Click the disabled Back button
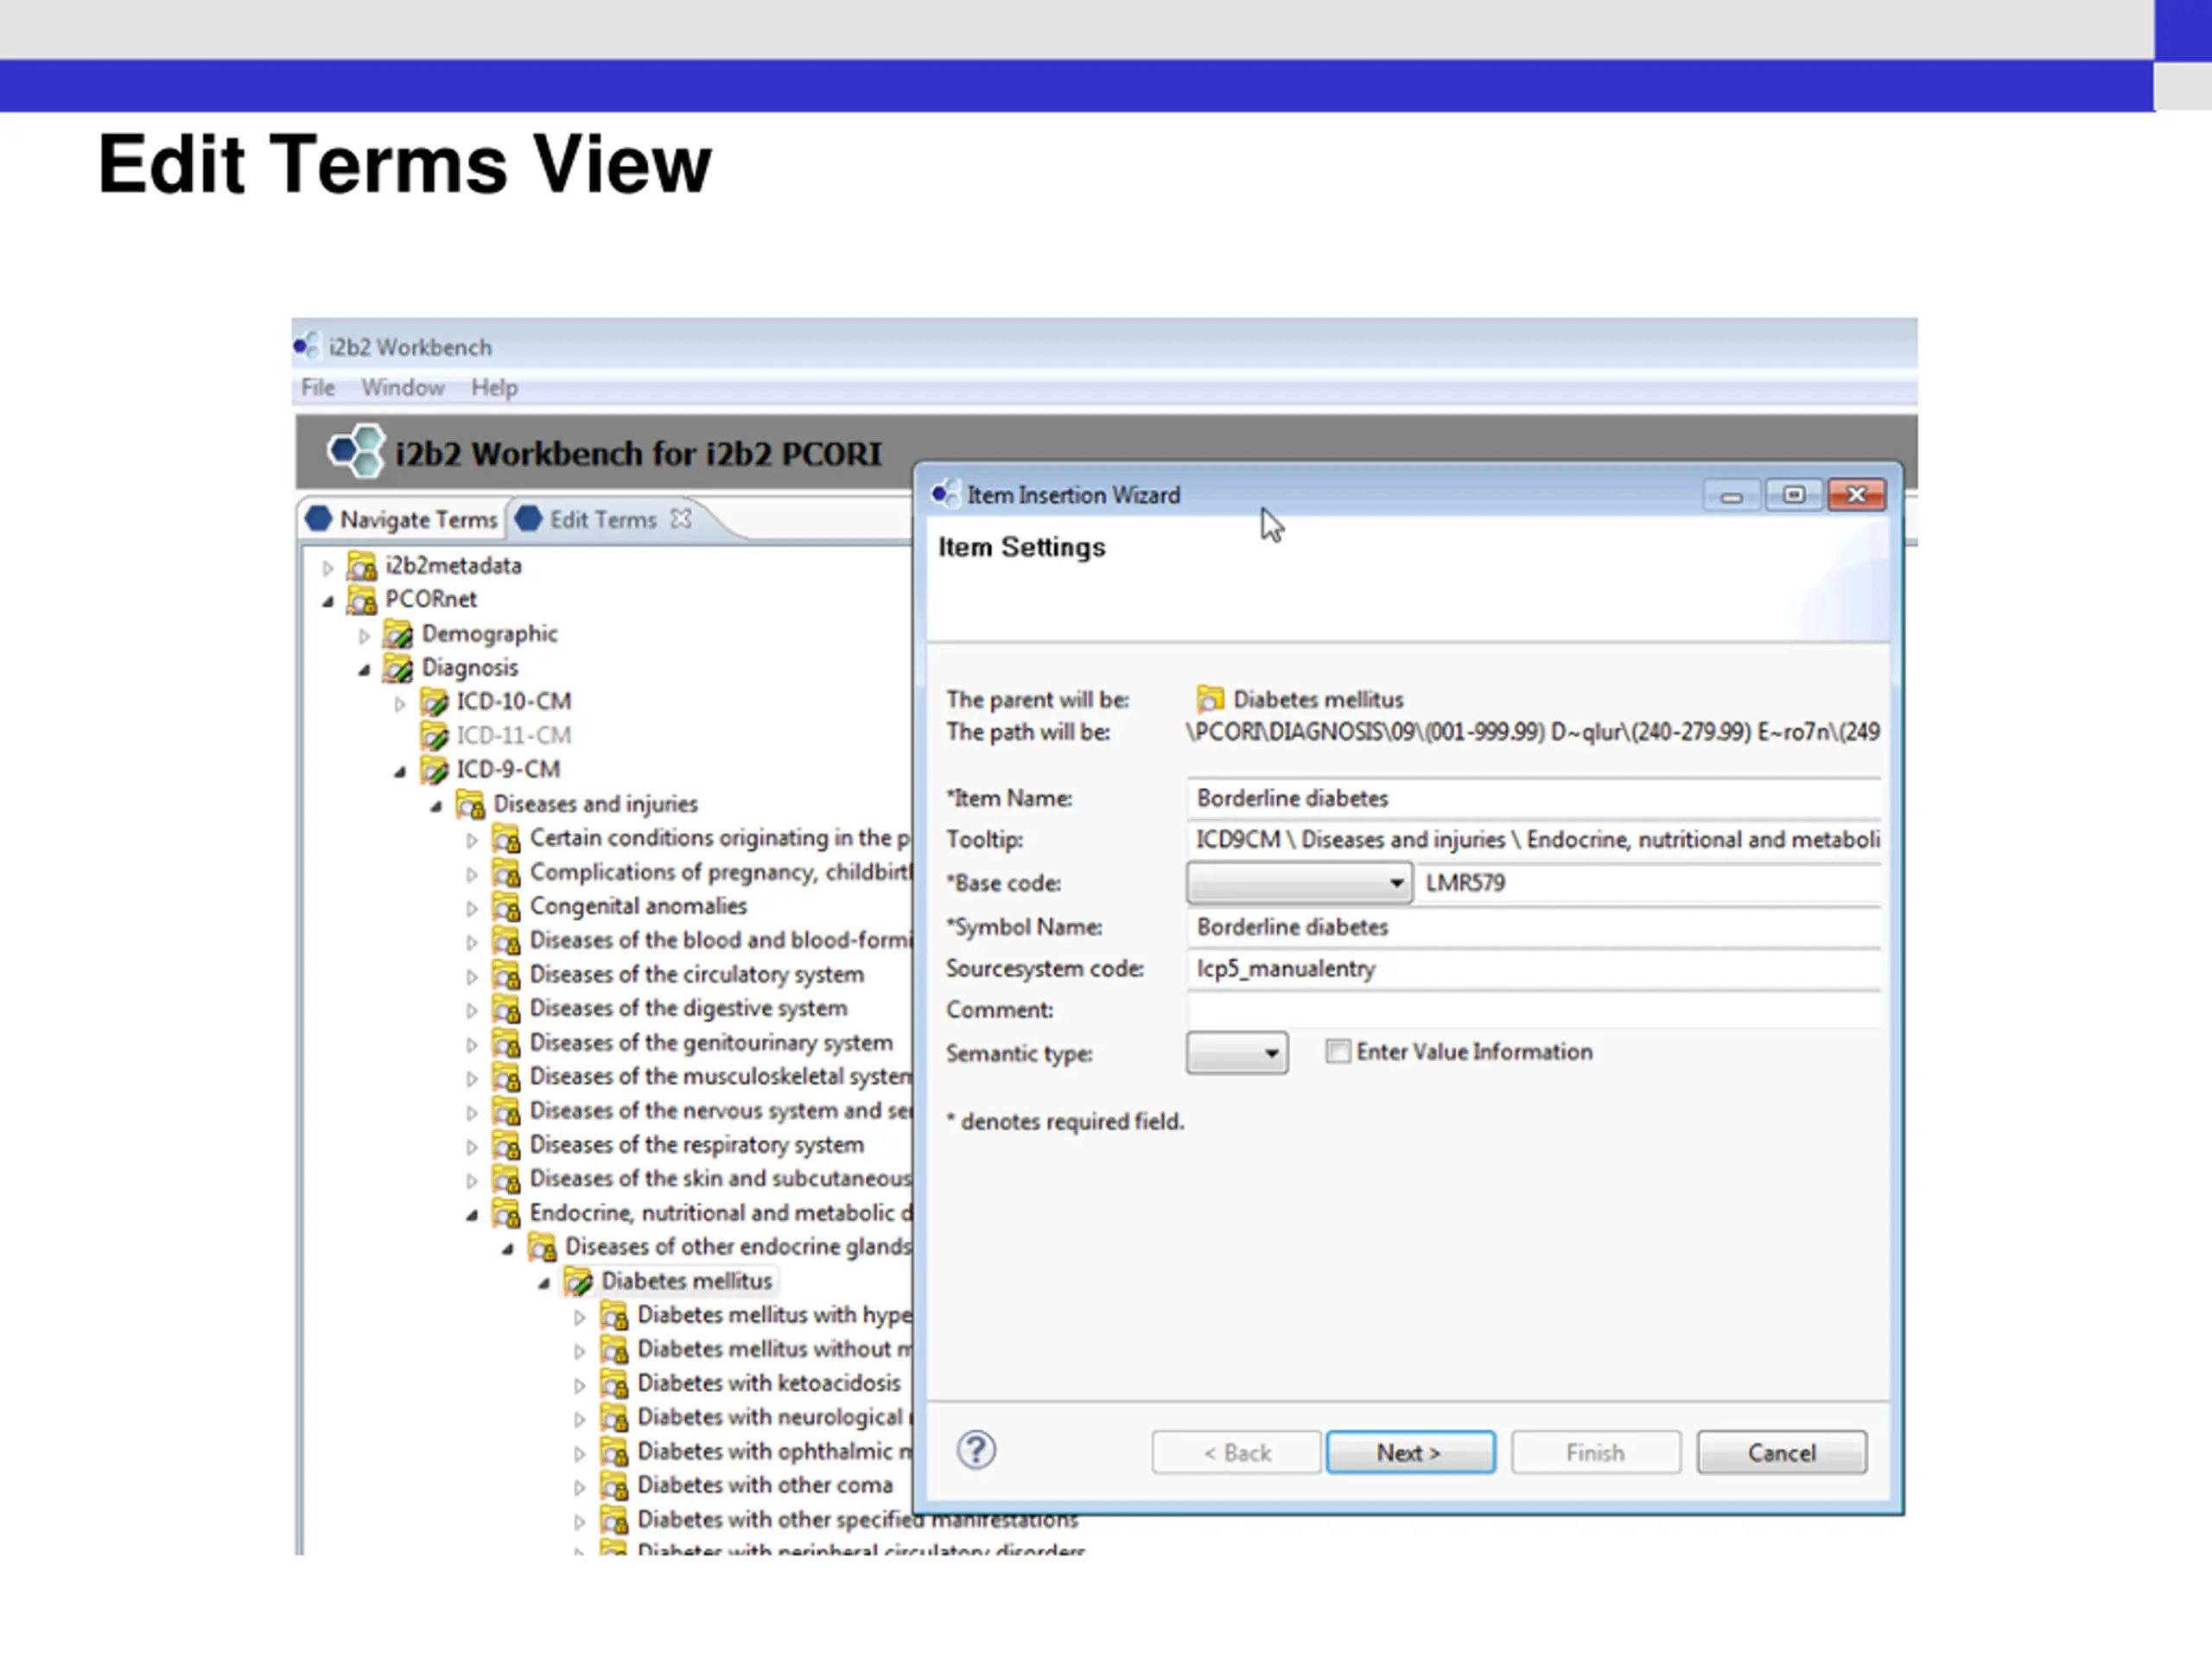Viewport: 2212px width, 1659px height. tap(1236, 1452)
